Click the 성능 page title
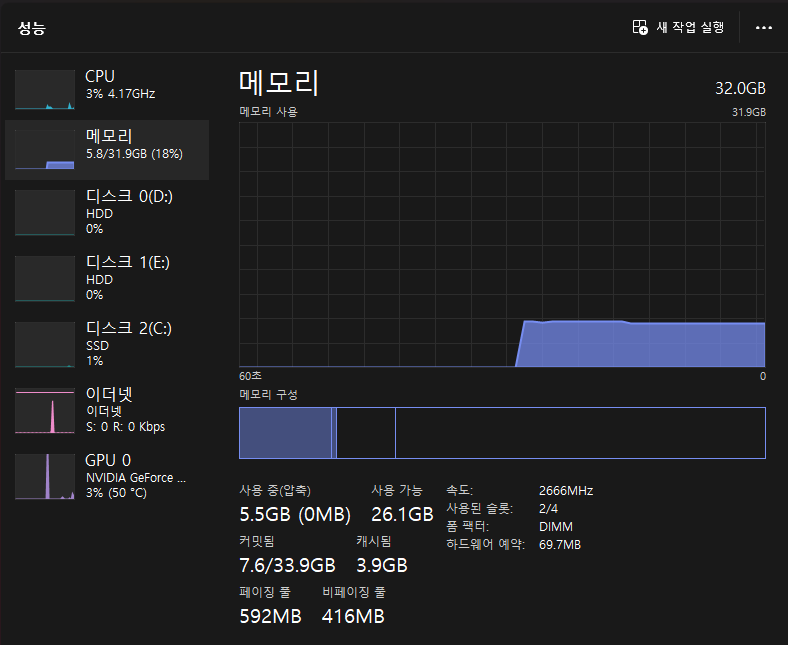The width and height of the screenshot is (788, 645). click(x=32, y=28)
